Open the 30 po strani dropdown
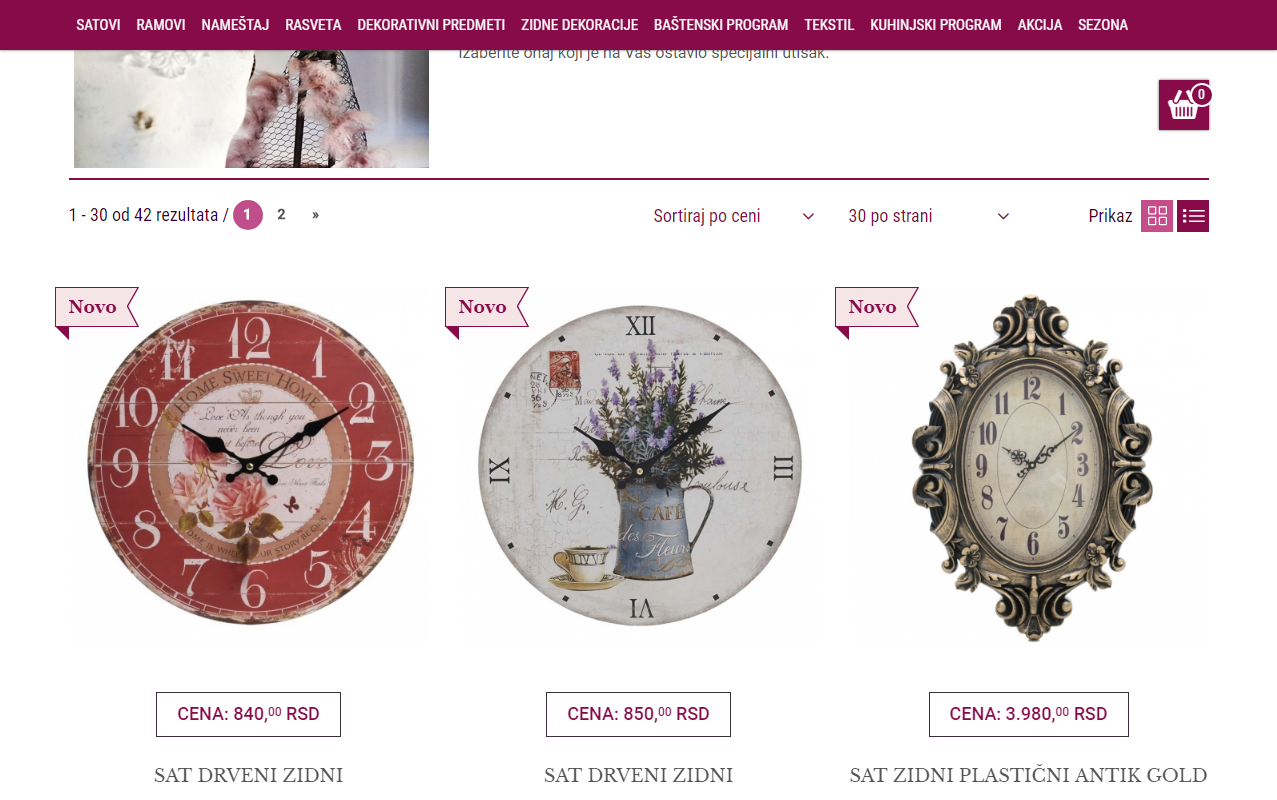This screenshot has height=800, width=1277. 929,216
